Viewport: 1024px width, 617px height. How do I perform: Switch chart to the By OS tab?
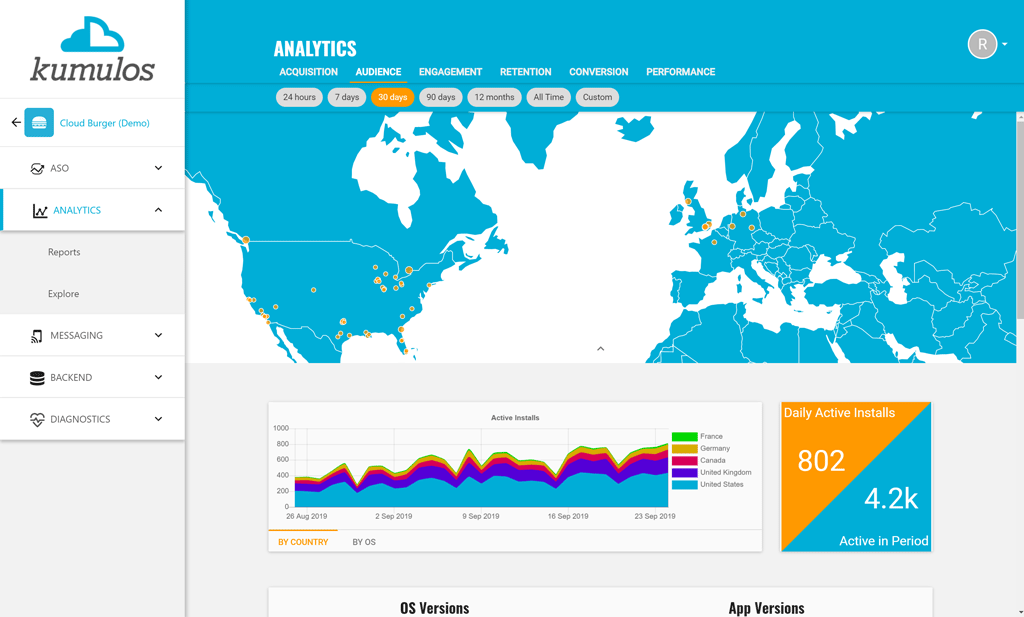coord(364,542)
